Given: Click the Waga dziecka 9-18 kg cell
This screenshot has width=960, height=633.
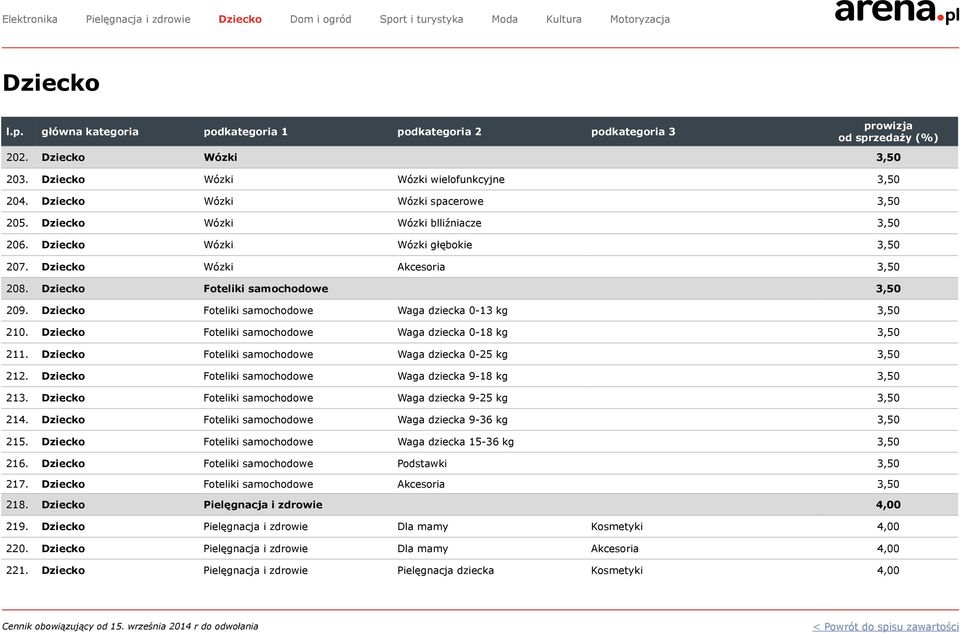Looking at the screenshot, I should click(452, 376).
